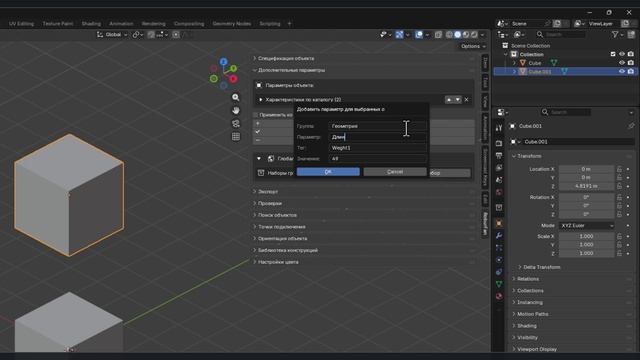
Task: Open the Scene properties tab icon
Action: click(499, 180)
